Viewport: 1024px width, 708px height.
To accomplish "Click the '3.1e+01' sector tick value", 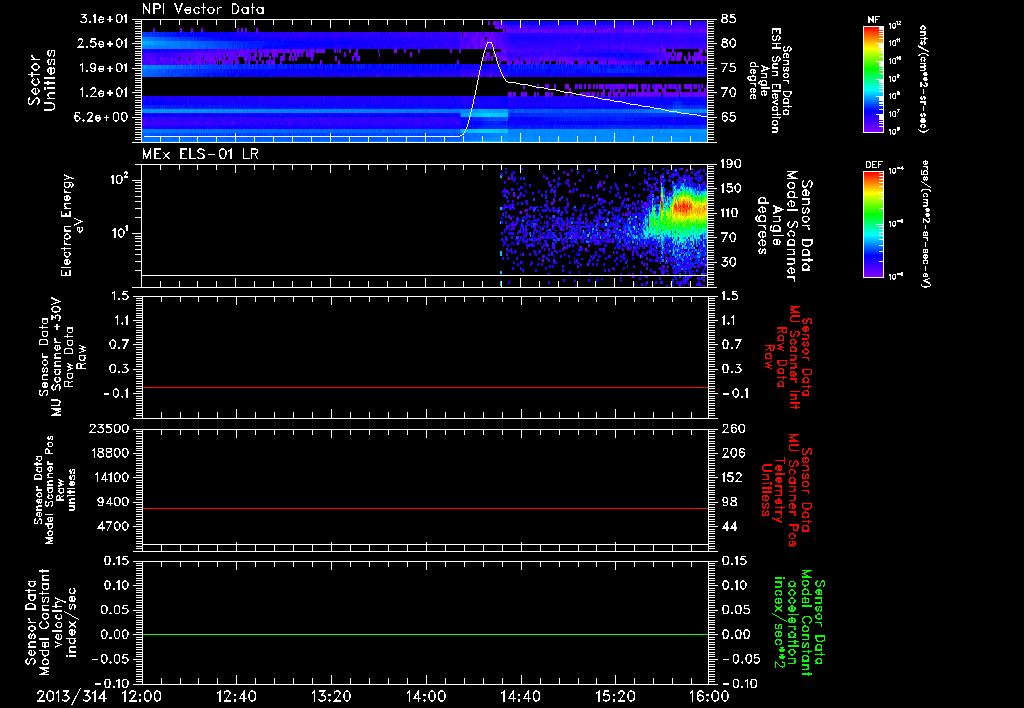I will 104,19.
